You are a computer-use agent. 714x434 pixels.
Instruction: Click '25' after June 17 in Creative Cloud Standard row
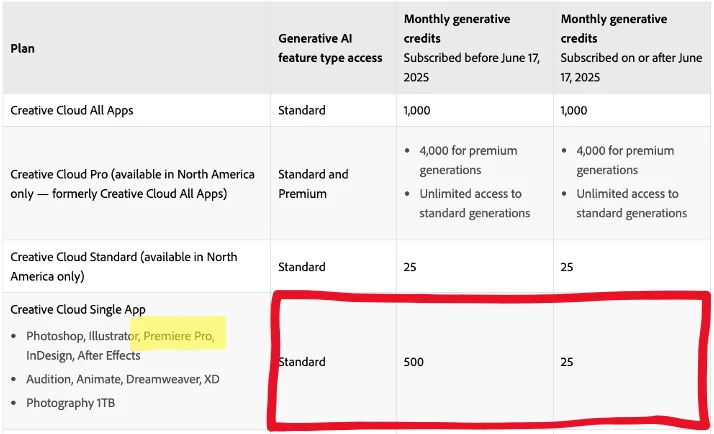point(566,267)
